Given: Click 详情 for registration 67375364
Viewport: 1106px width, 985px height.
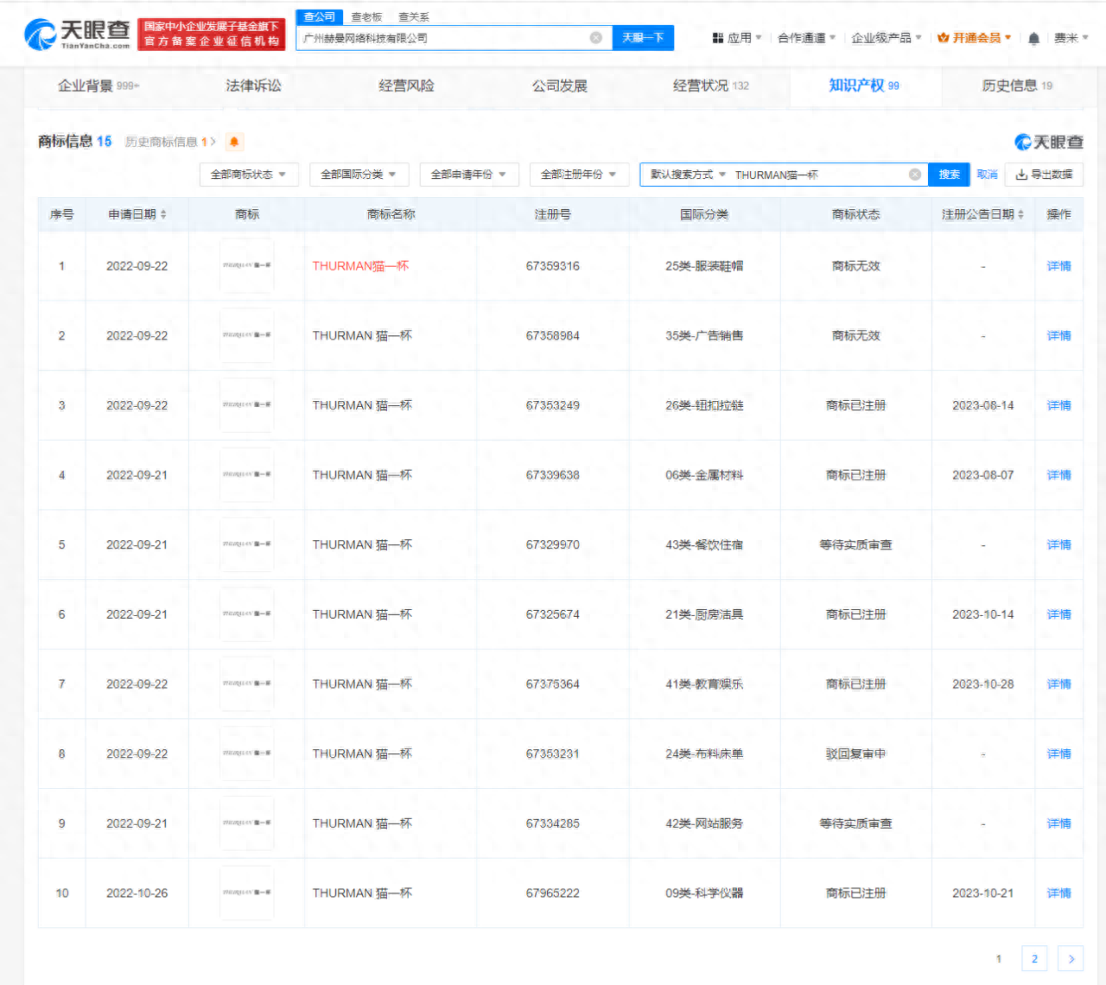Looking at the screenshot, I should point(1058,684).
